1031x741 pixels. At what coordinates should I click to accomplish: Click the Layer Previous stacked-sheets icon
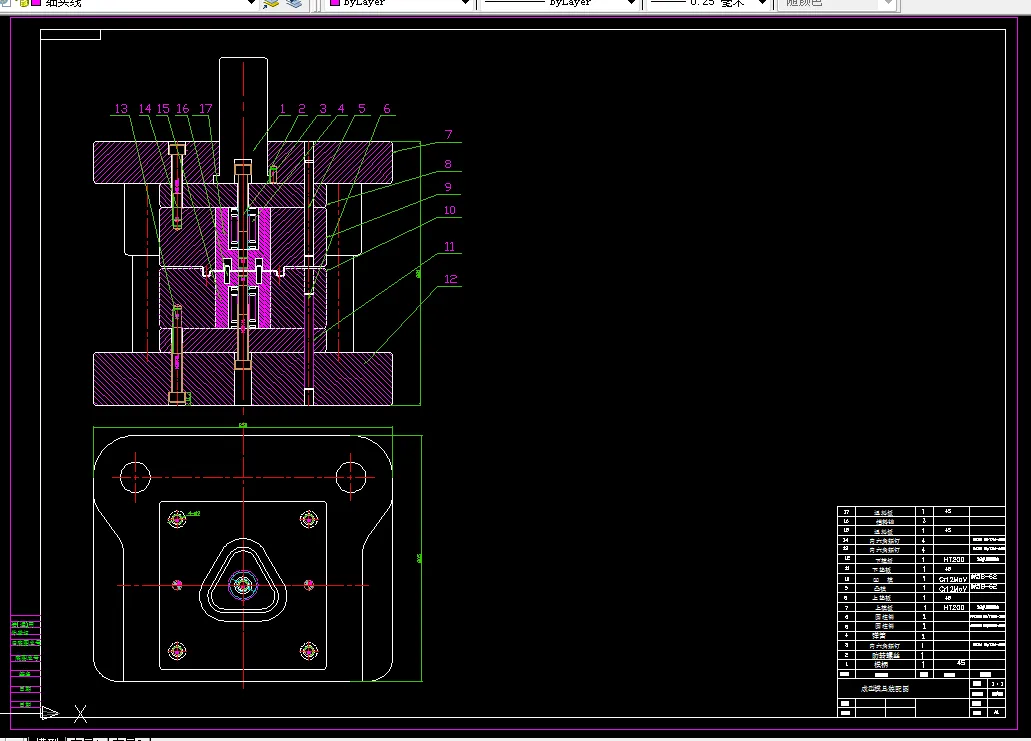(294, 3)
